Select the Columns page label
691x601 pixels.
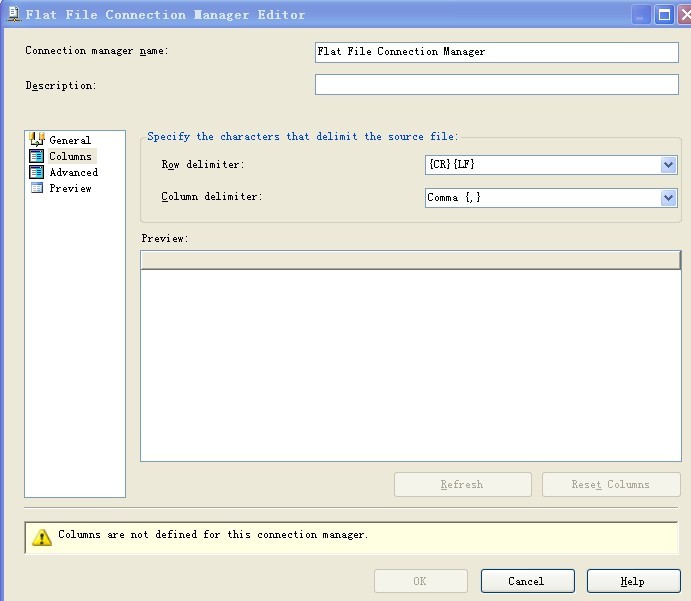[71, 156]
